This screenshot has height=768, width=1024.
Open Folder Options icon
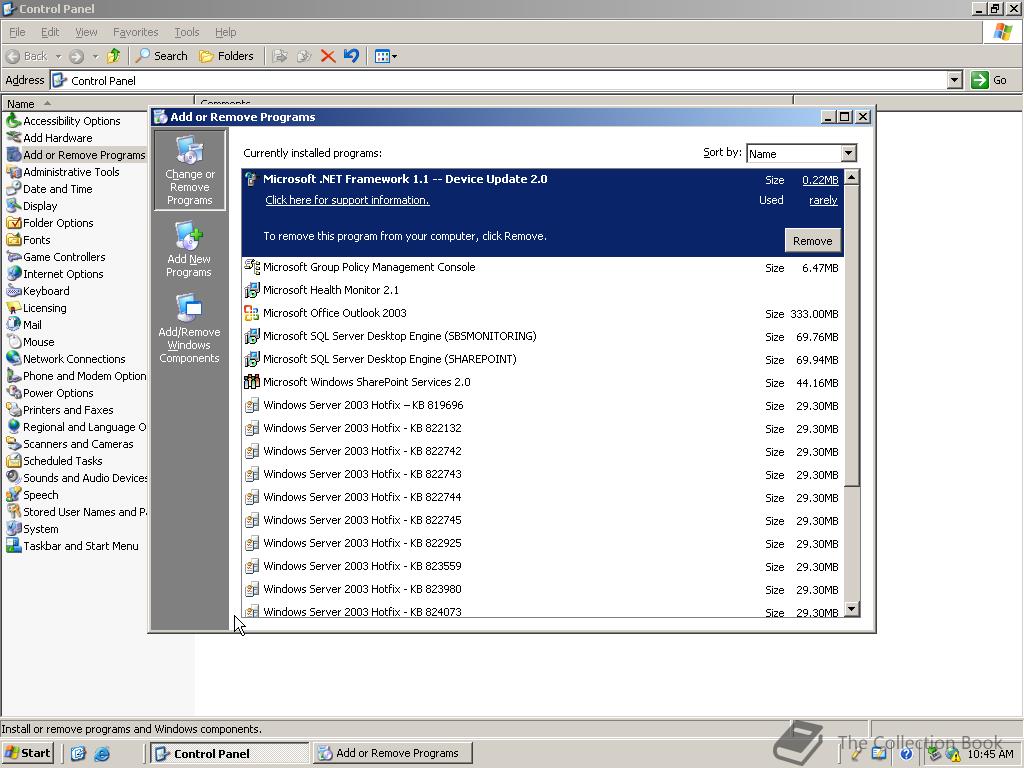click(13, 223)
